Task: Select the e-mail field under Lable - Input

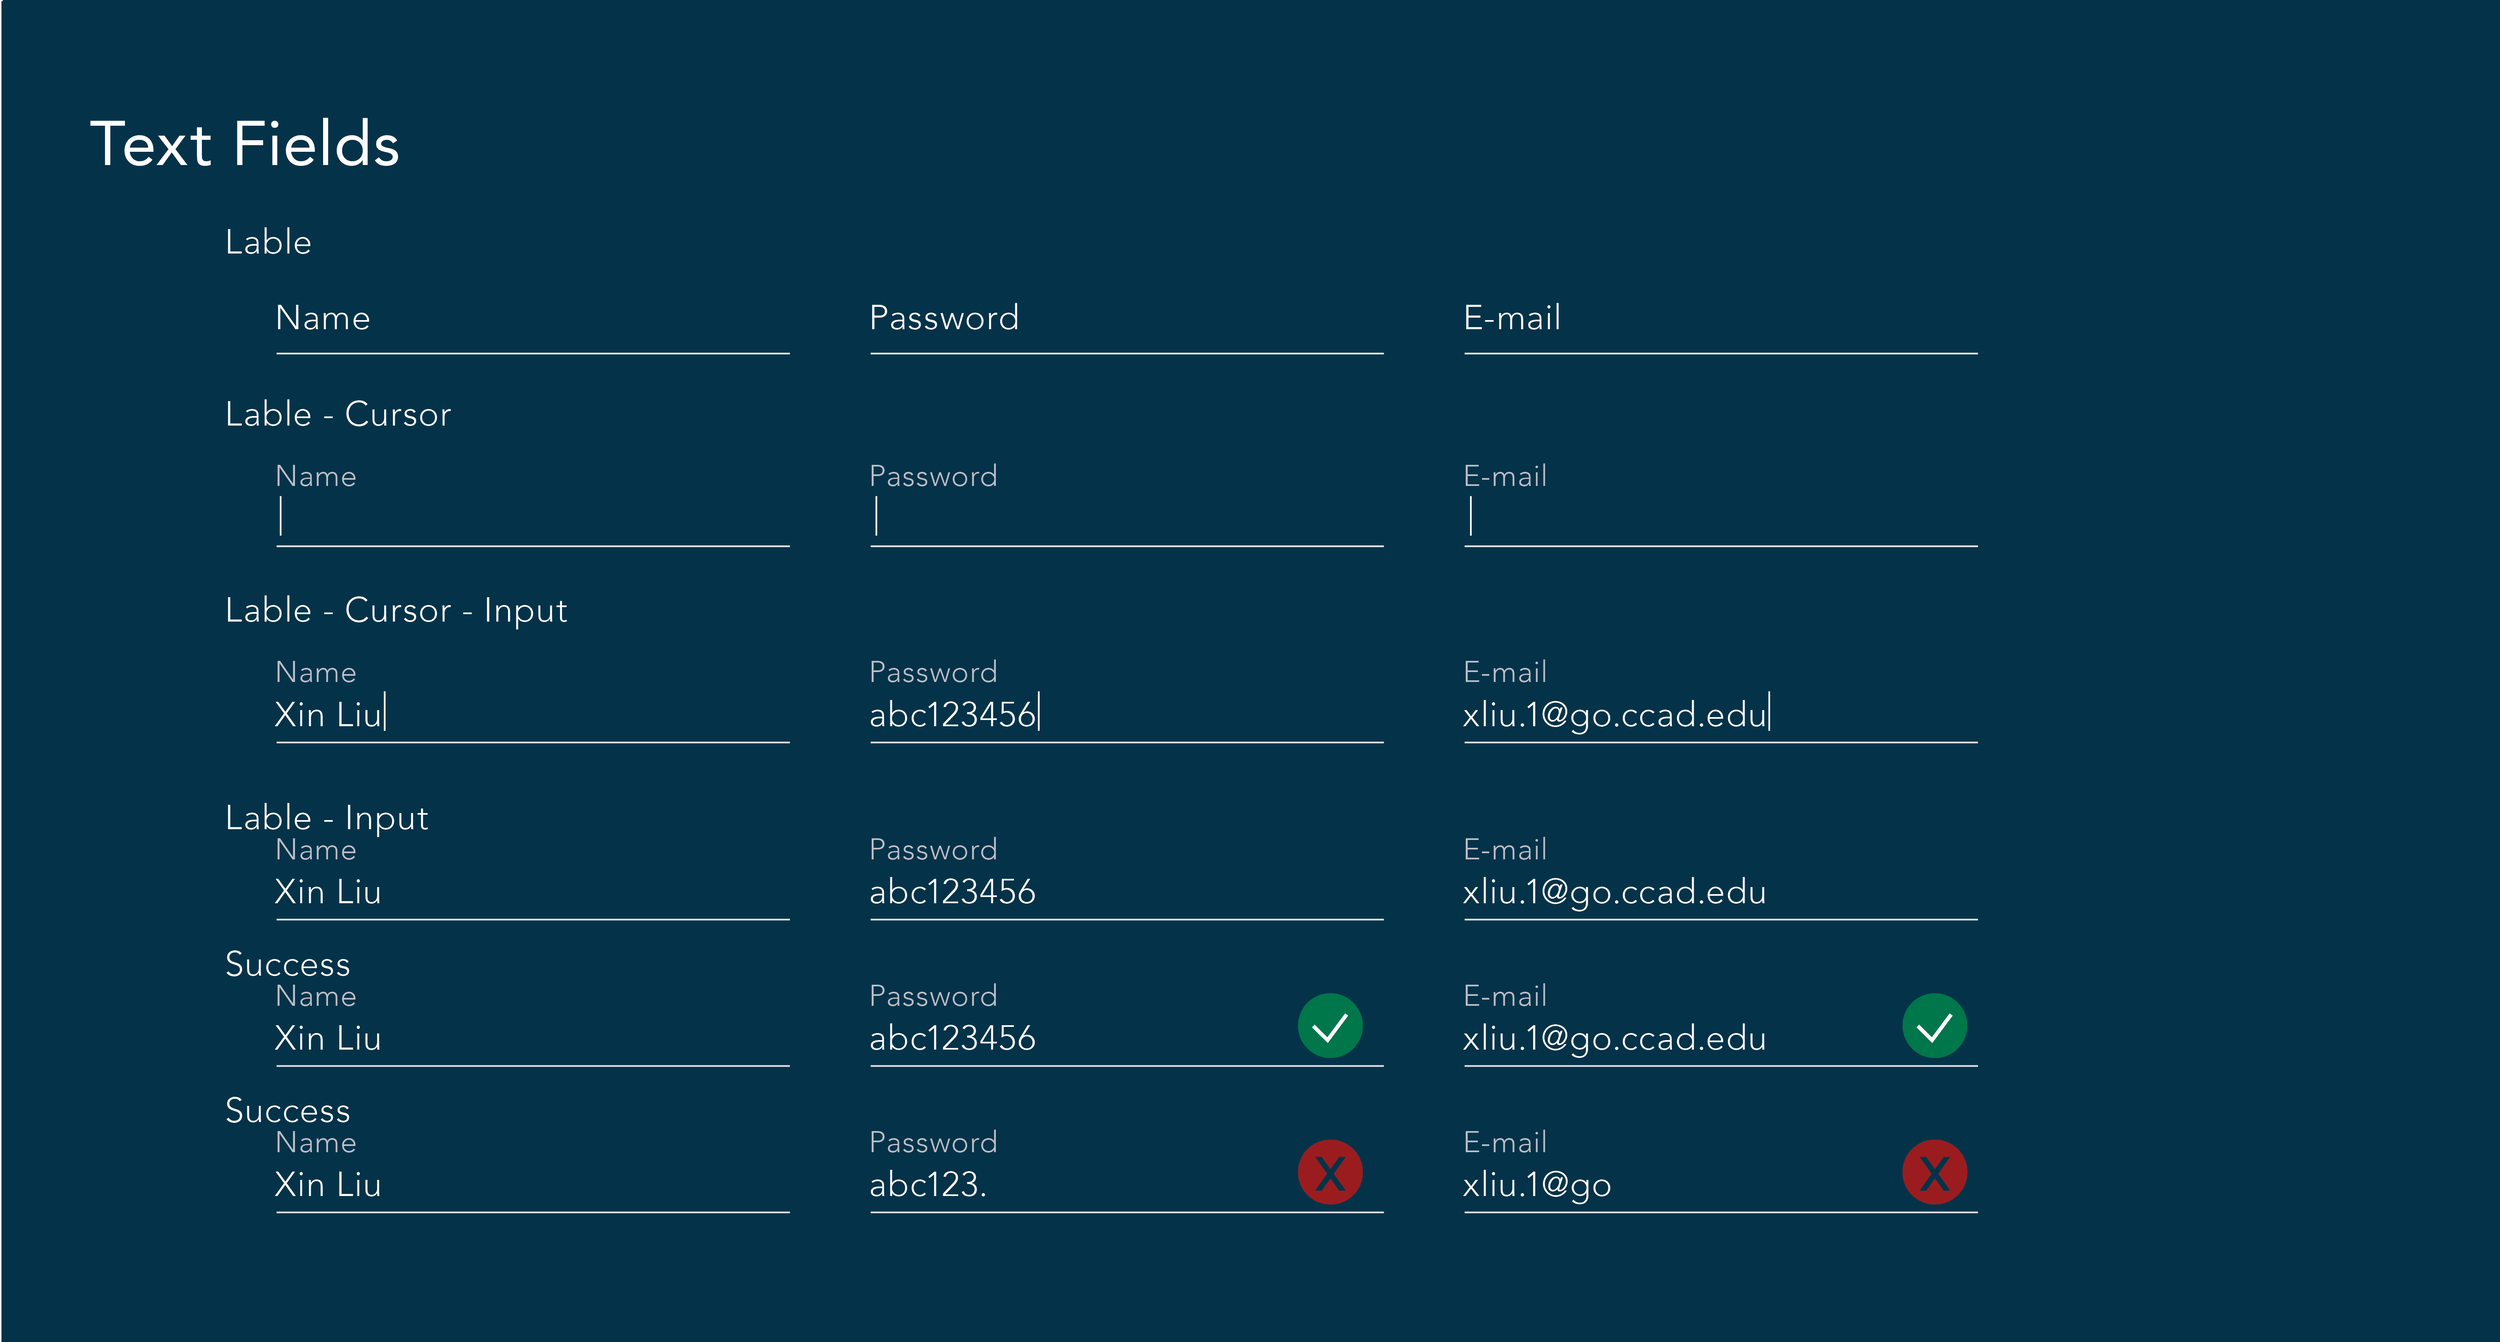Action: coord(1720,877)
